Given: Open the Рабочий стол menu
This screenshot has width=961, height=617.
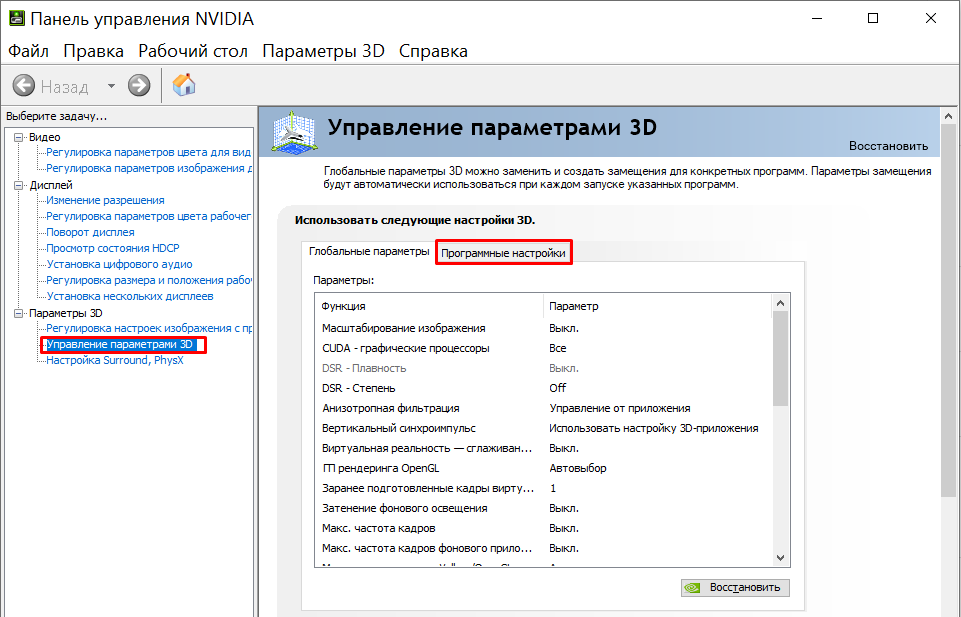Looking at the screenshot, I should click(192, 51).
